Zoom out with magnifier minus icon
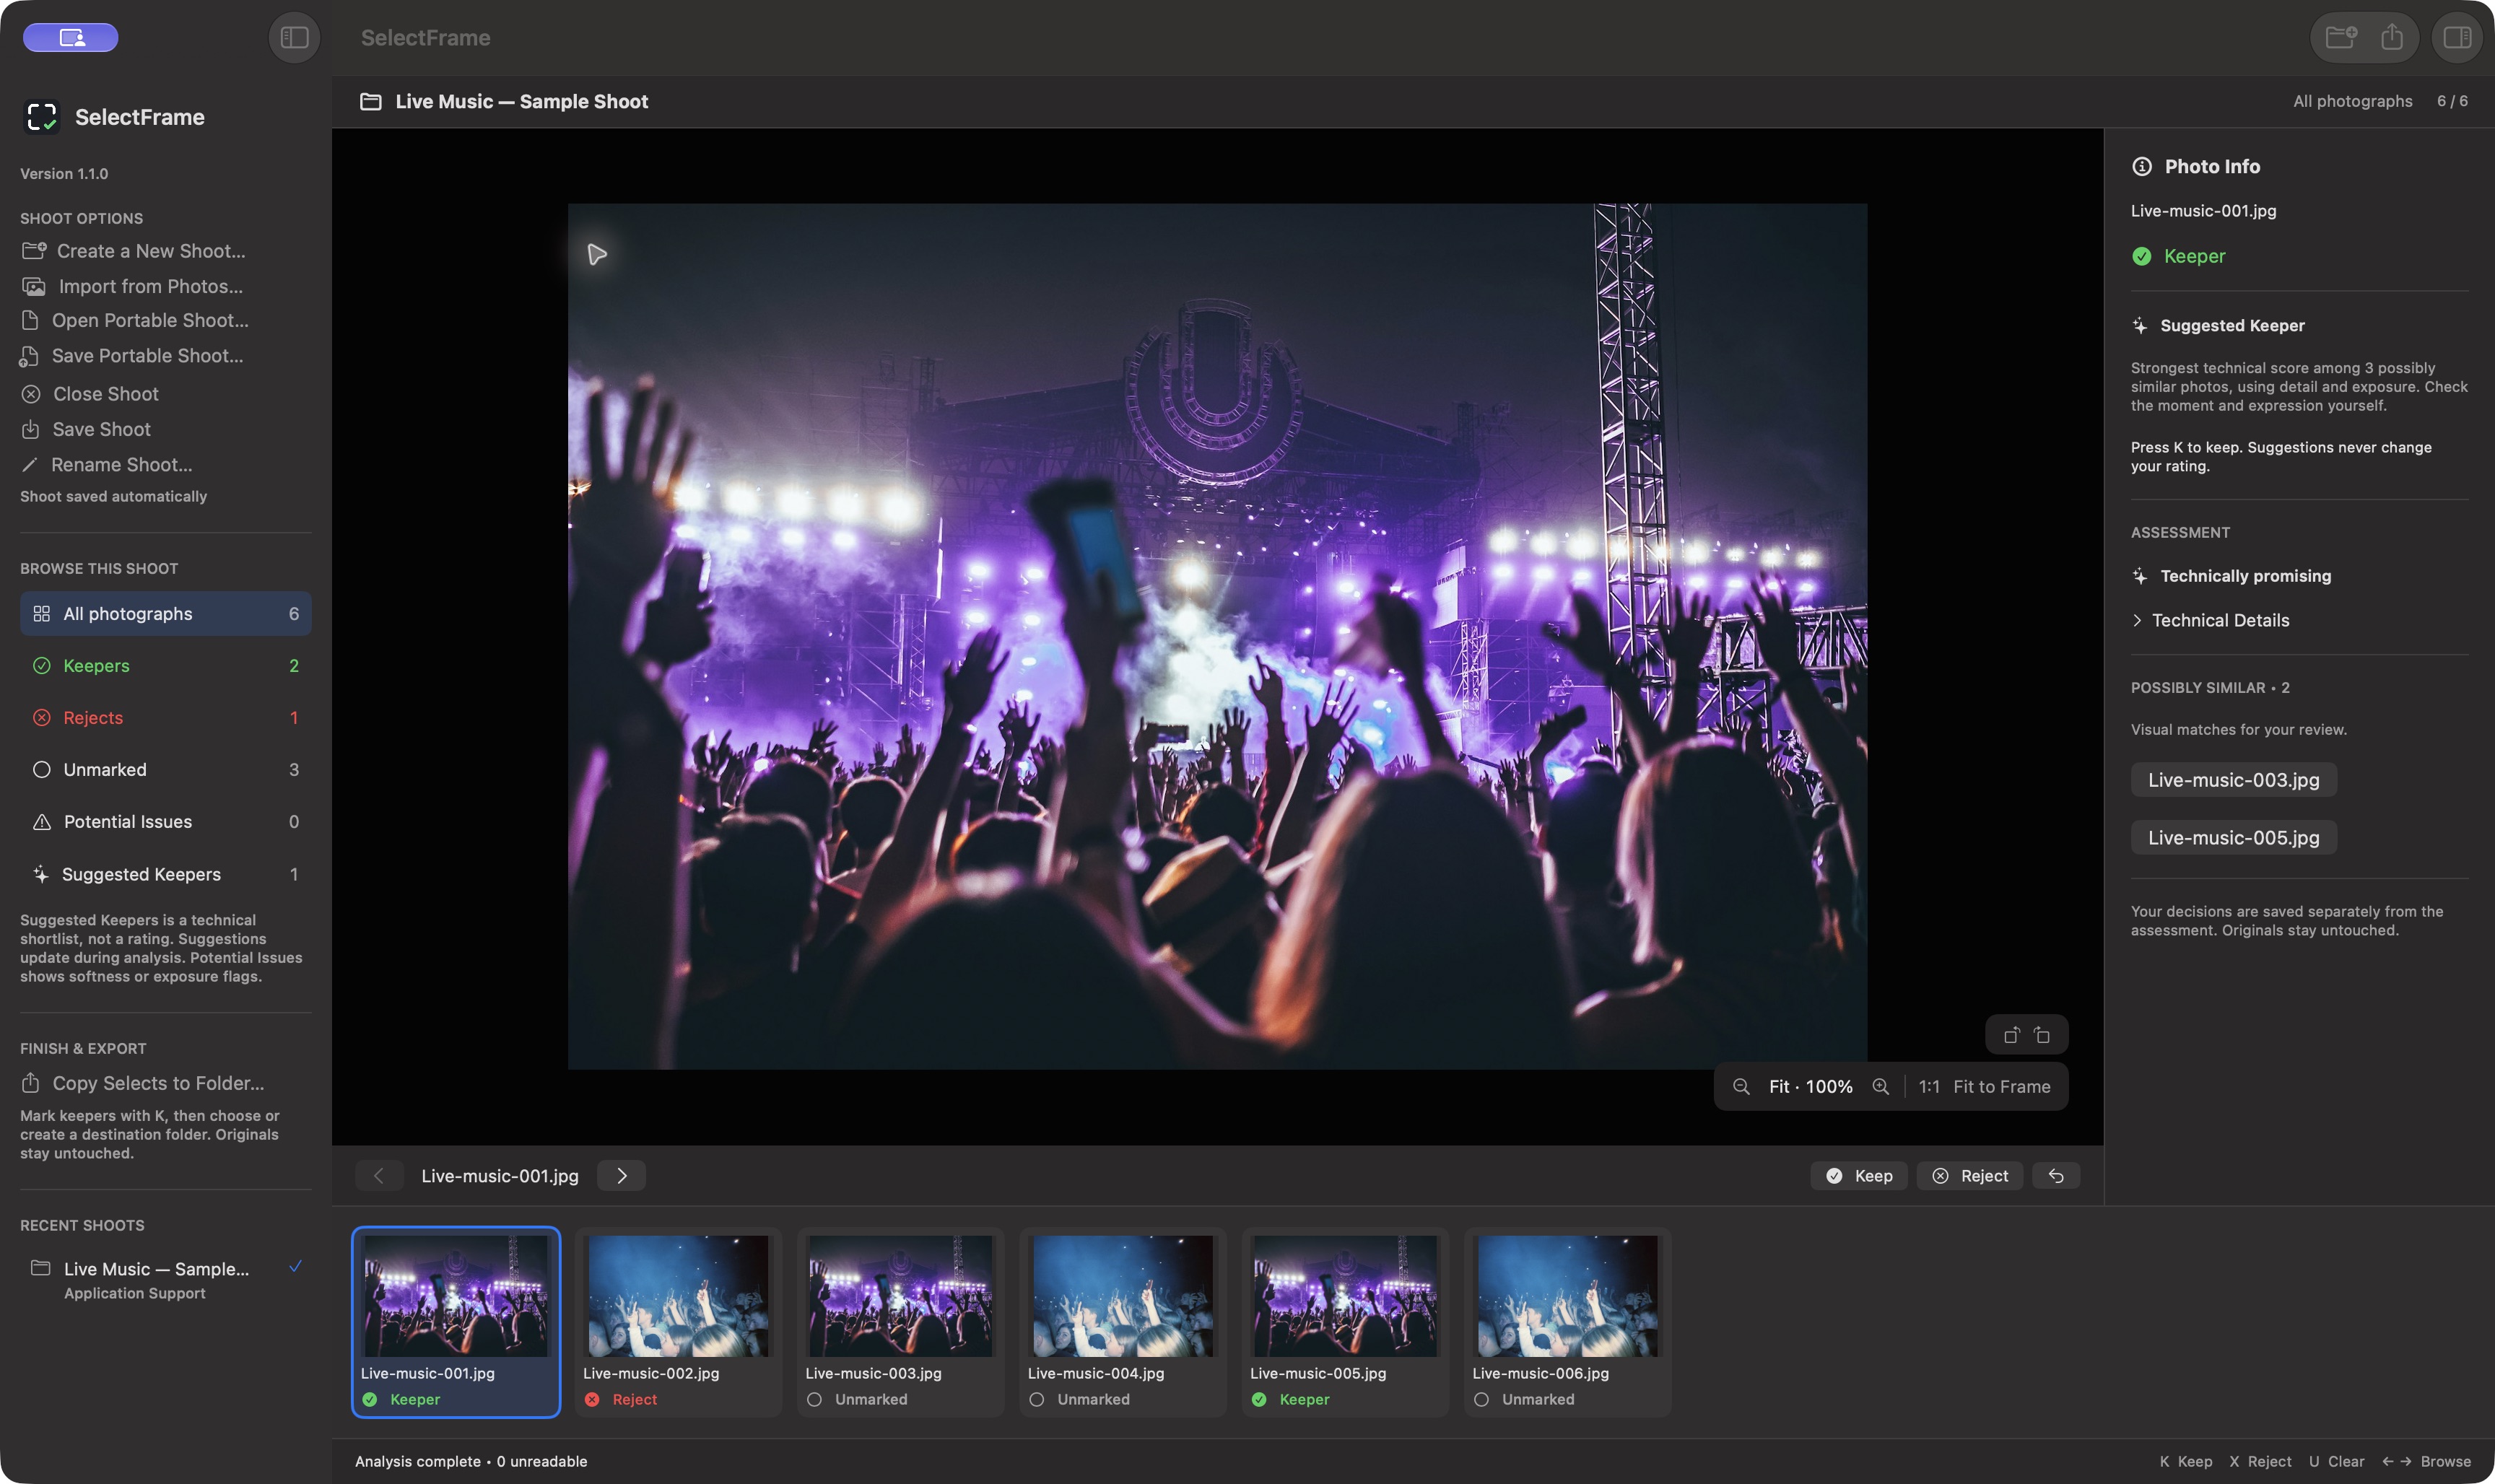This screenshot has height=1484, width=2495. (x=1741, y=1087)
